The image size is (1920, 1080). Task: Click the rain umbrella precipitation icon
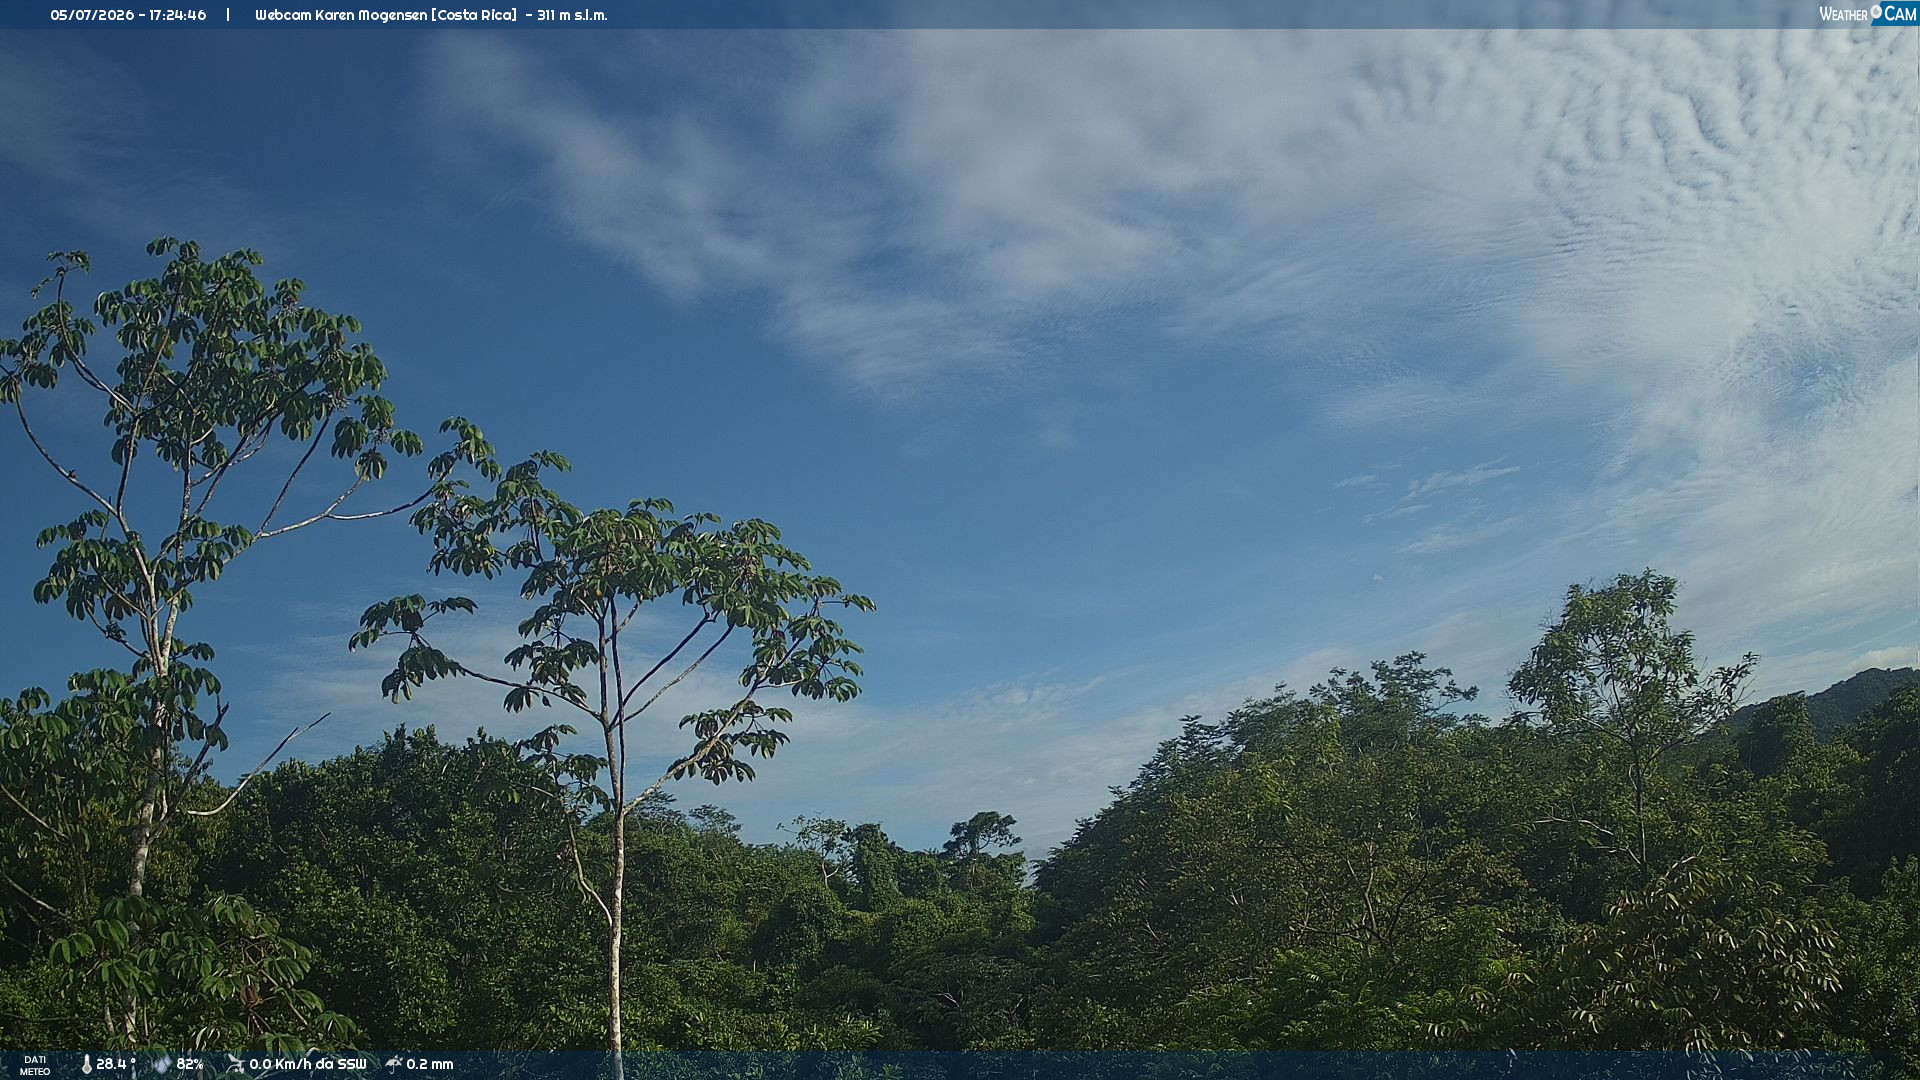(393, 1064)
